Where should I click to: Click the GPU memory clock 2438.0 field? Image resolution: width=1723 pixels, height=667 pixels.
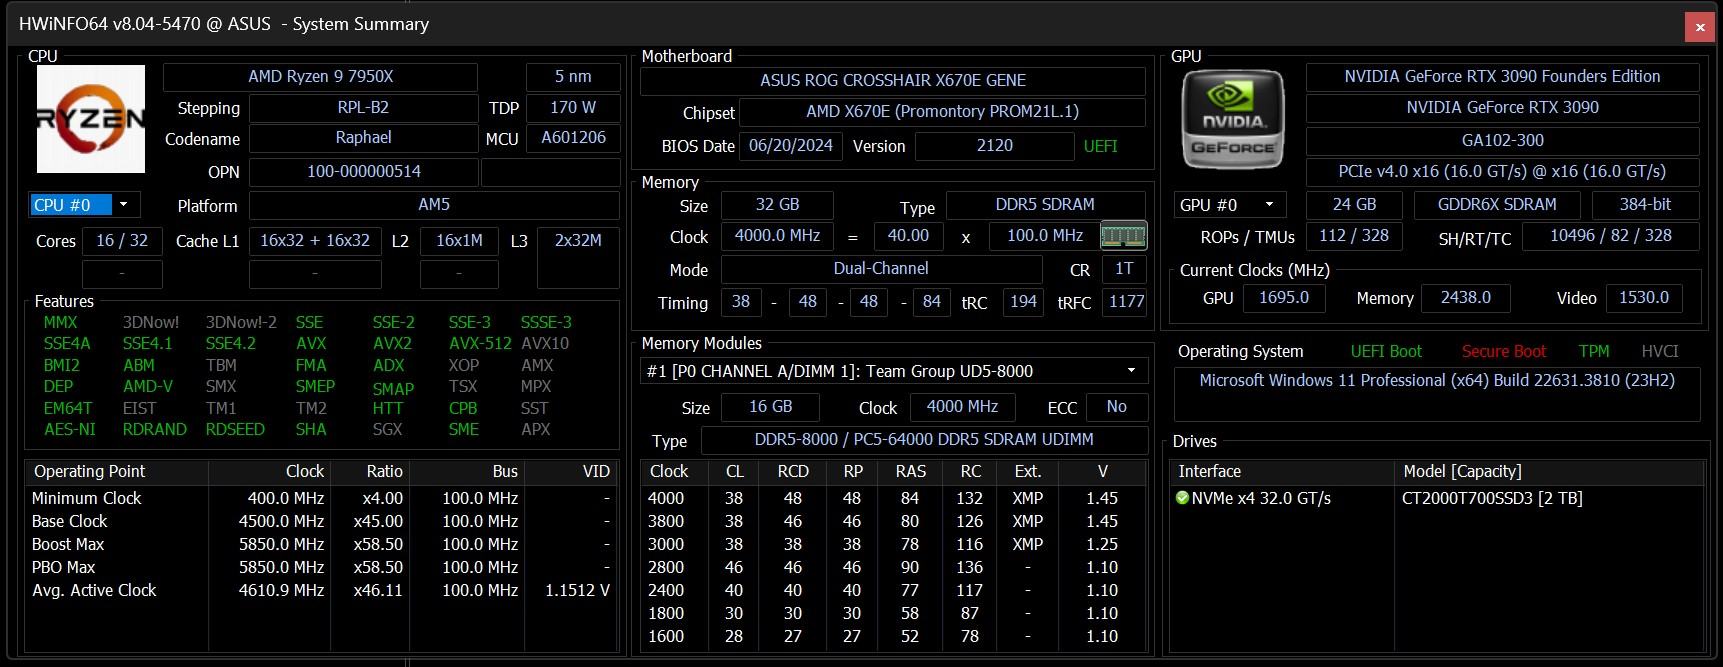click(x=1465, y=298)
